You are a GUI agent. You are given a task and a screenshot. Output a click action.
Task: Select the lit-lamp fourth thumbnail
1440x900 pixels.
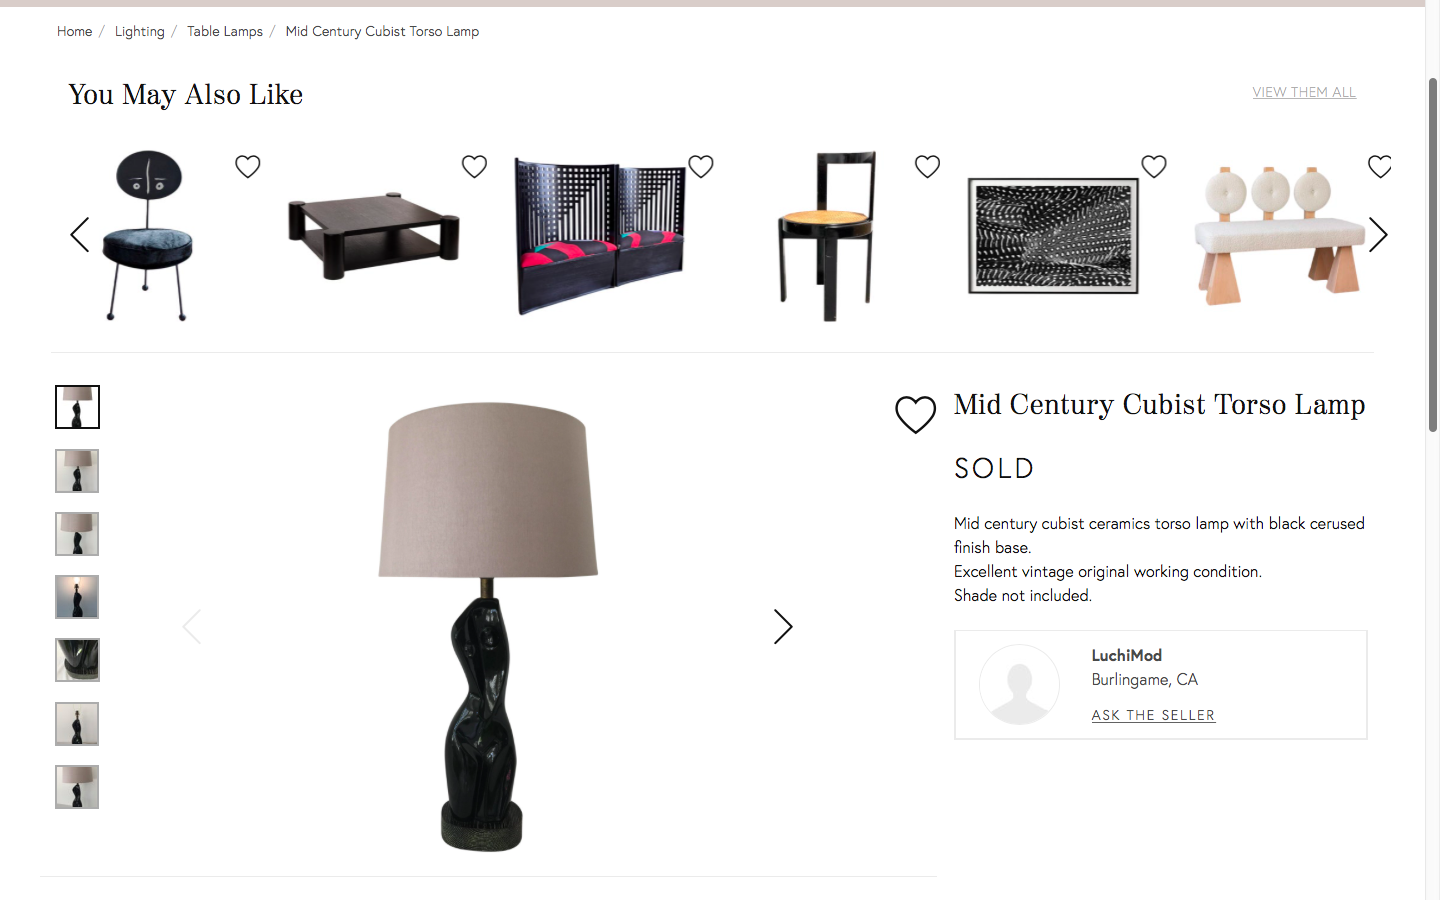pos(77,597)
